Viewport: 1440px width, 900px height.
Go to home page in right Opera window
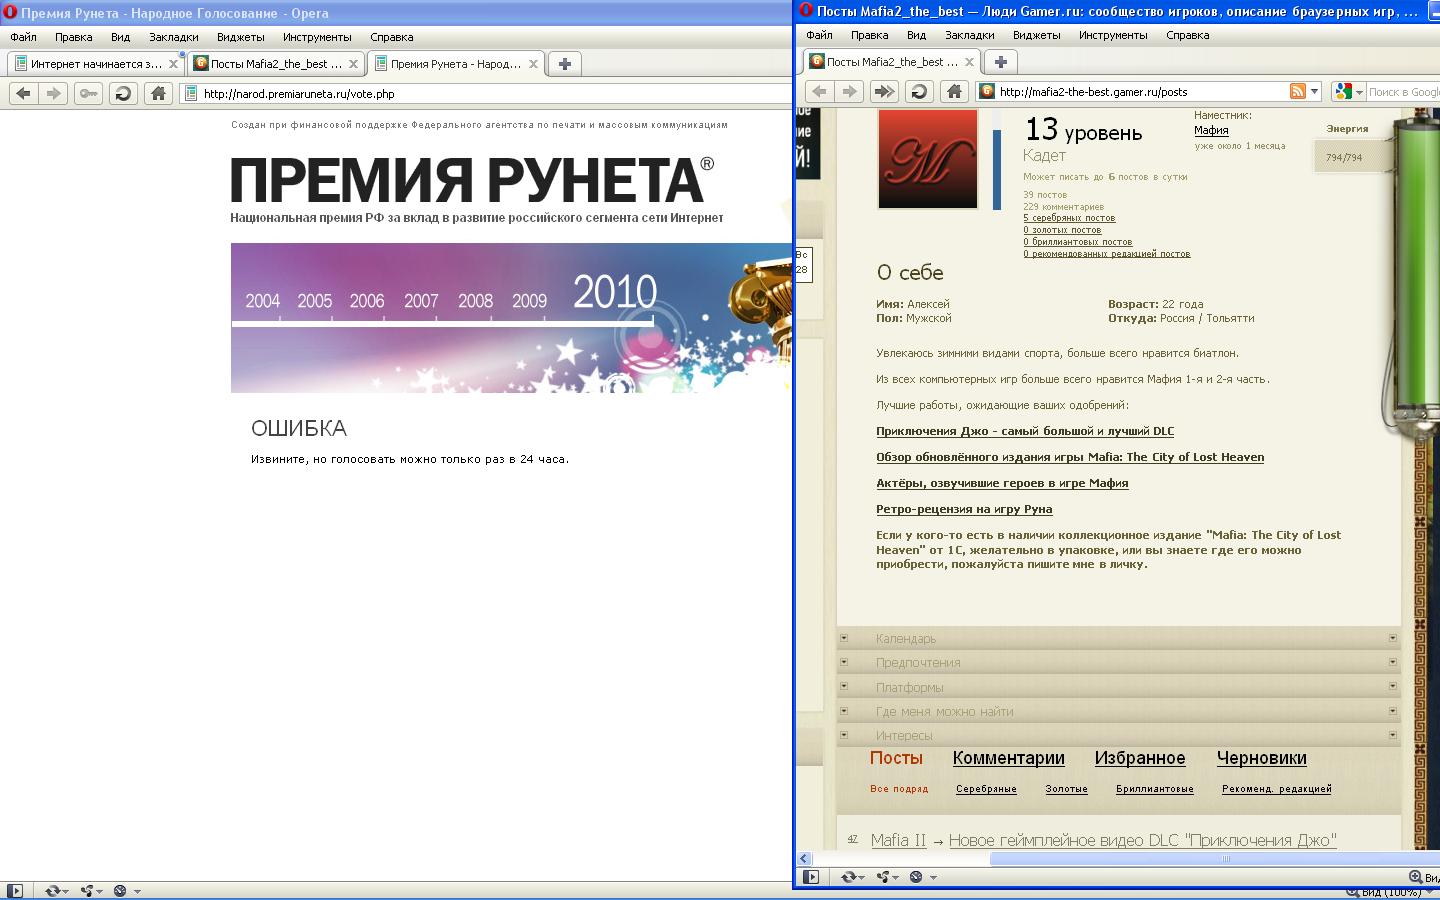[x=954, y=91]
